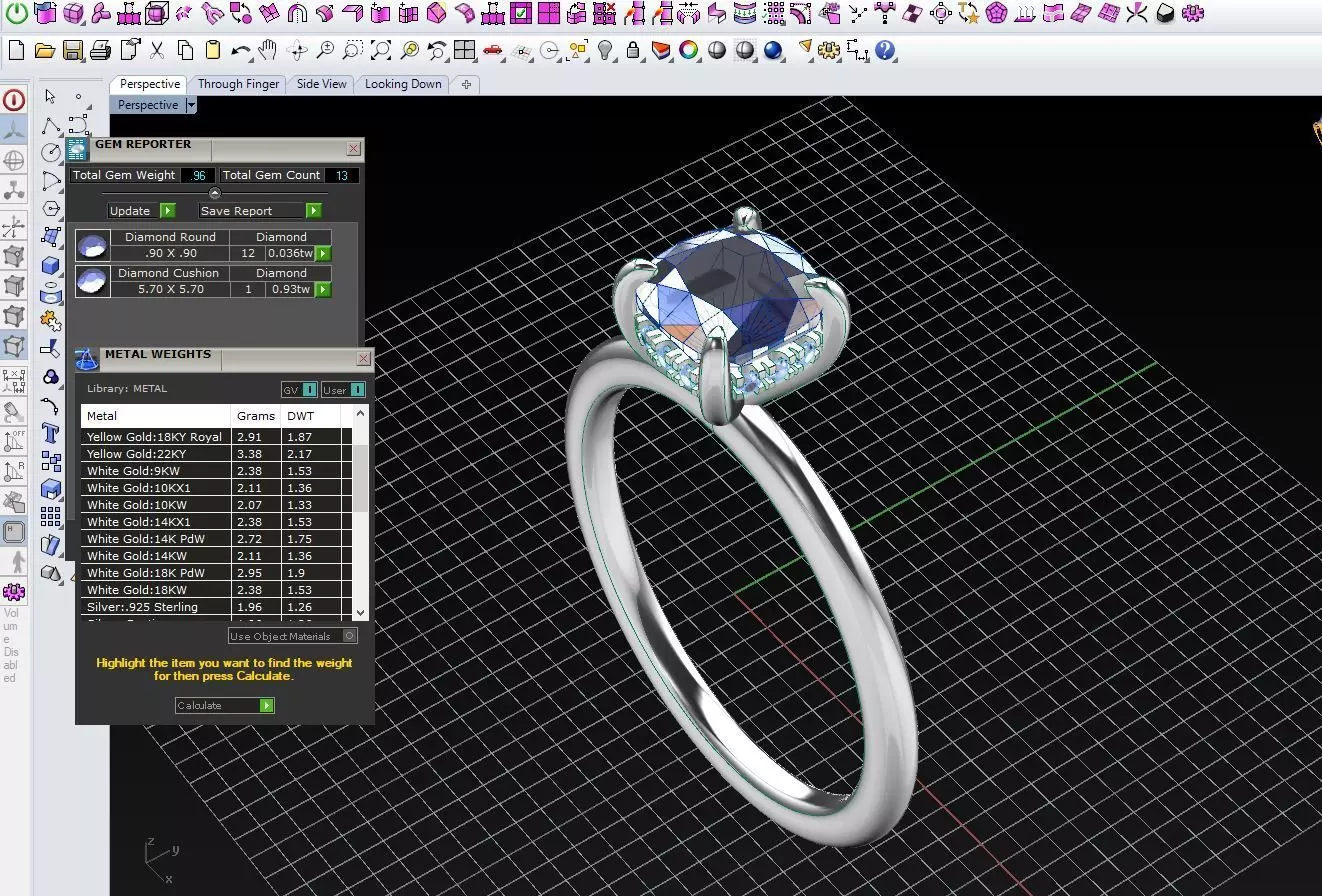Viewport: 1322px width, 896px height.
Task: Click the puzzle piece boolean tool
Action: [50, 321]
